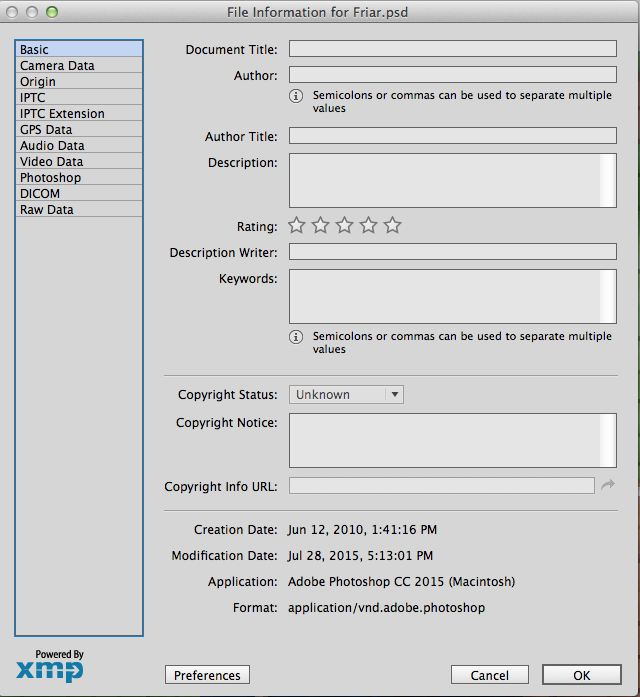The width and height of the screenshot is (640, 697).
Task: Open the Photoshop category
Action: pos(79,177)
